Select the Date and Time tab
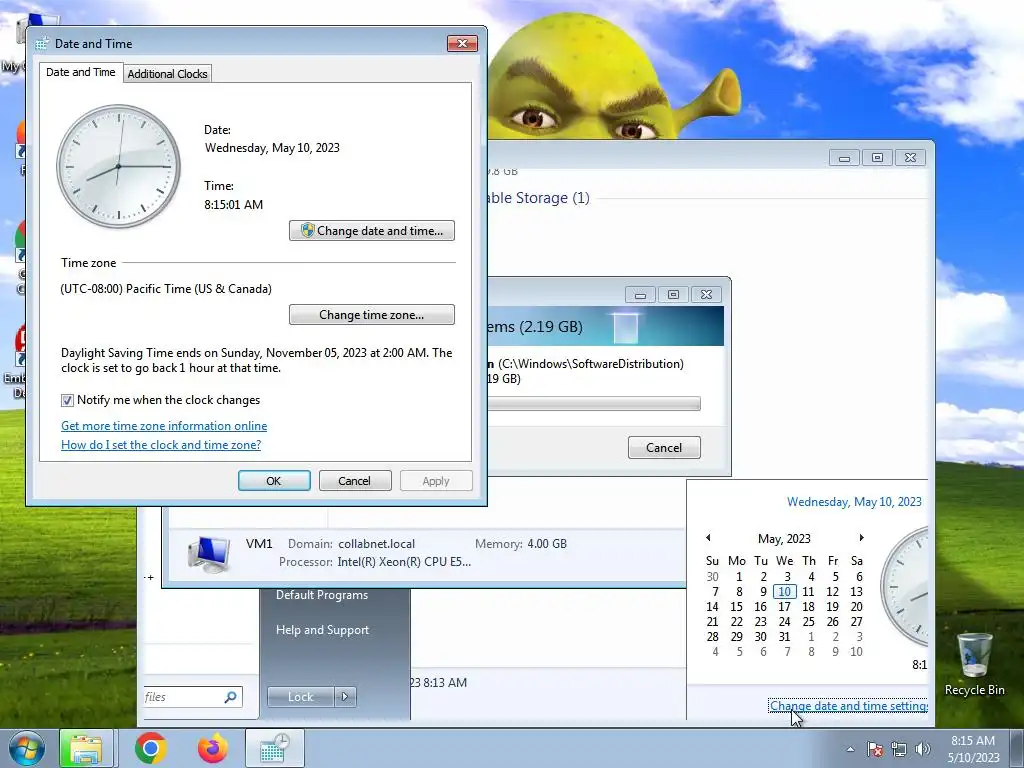Viewport: 1024px width, 768px height. (x=80, y=72)
